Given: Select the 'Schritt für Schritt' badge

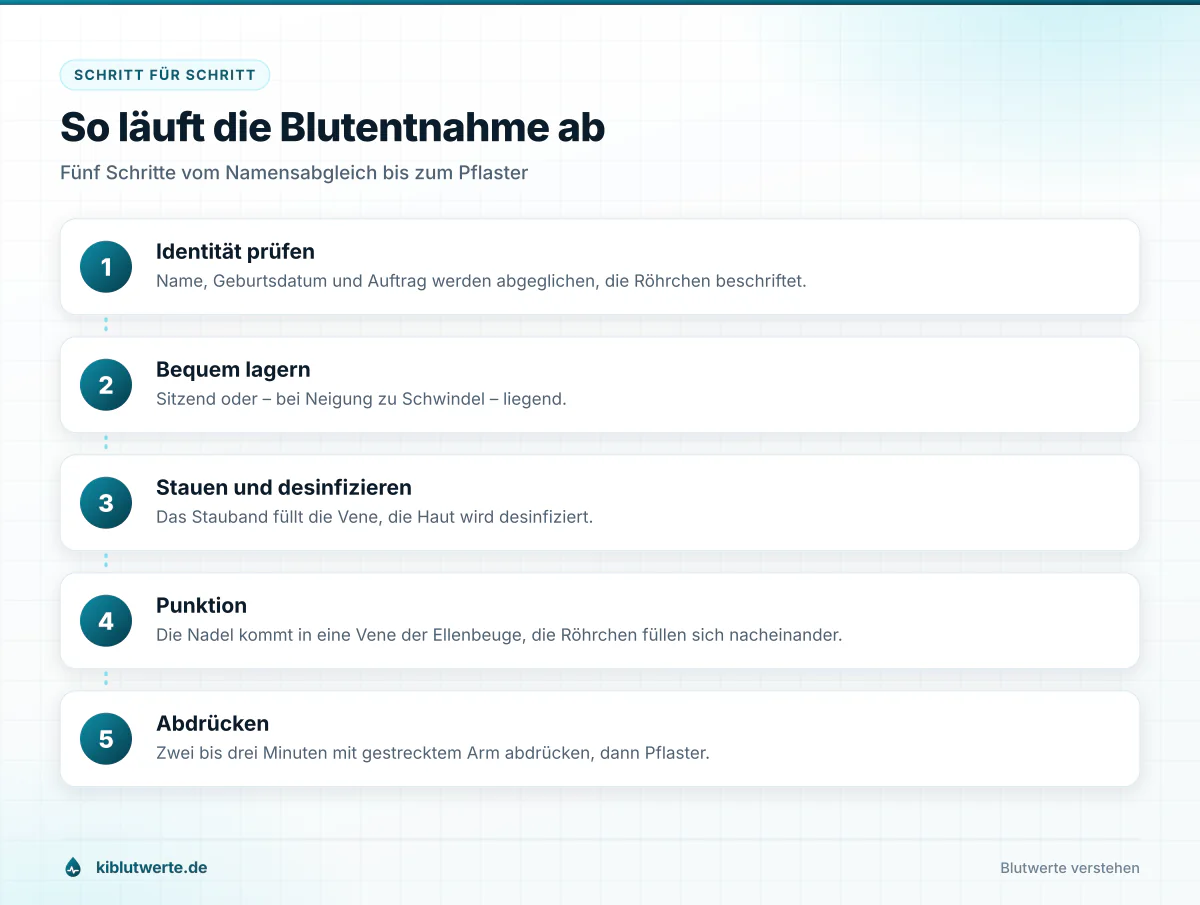Looking at the screenshot, I should point(165,75).
